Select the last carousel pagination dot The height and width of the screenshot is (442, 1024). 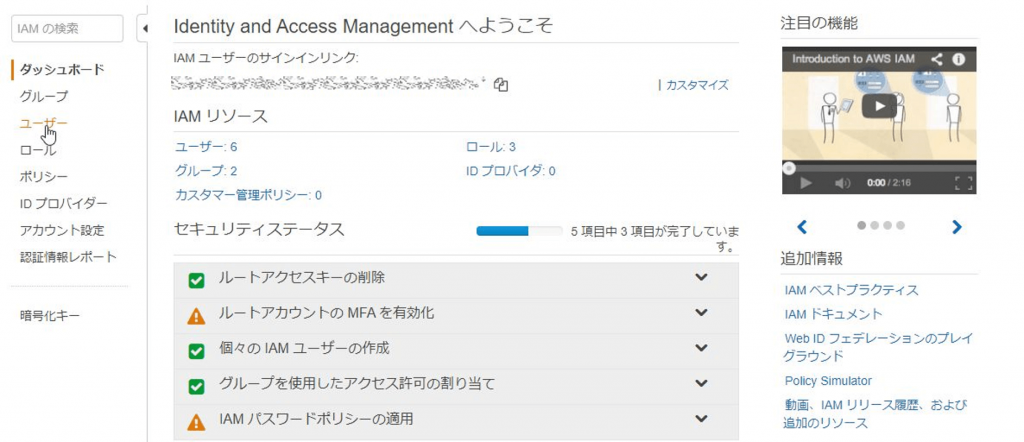(x=901, y=225)
